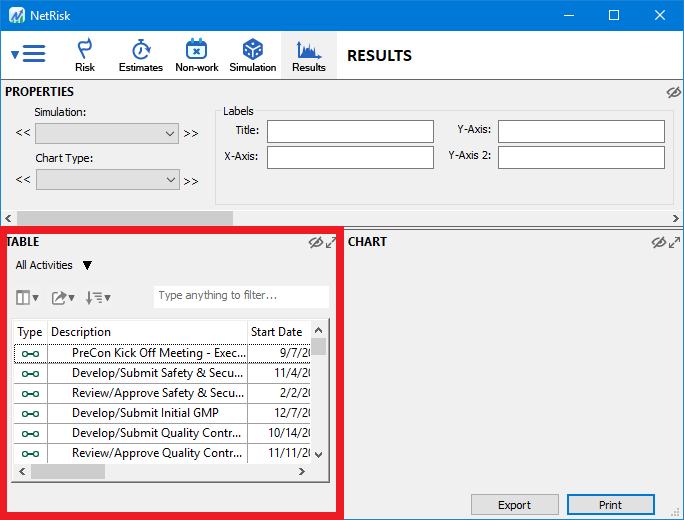The image size is (684, 520).
Task: Open the table columns chooser dropdown
Action: pos(28,297)
